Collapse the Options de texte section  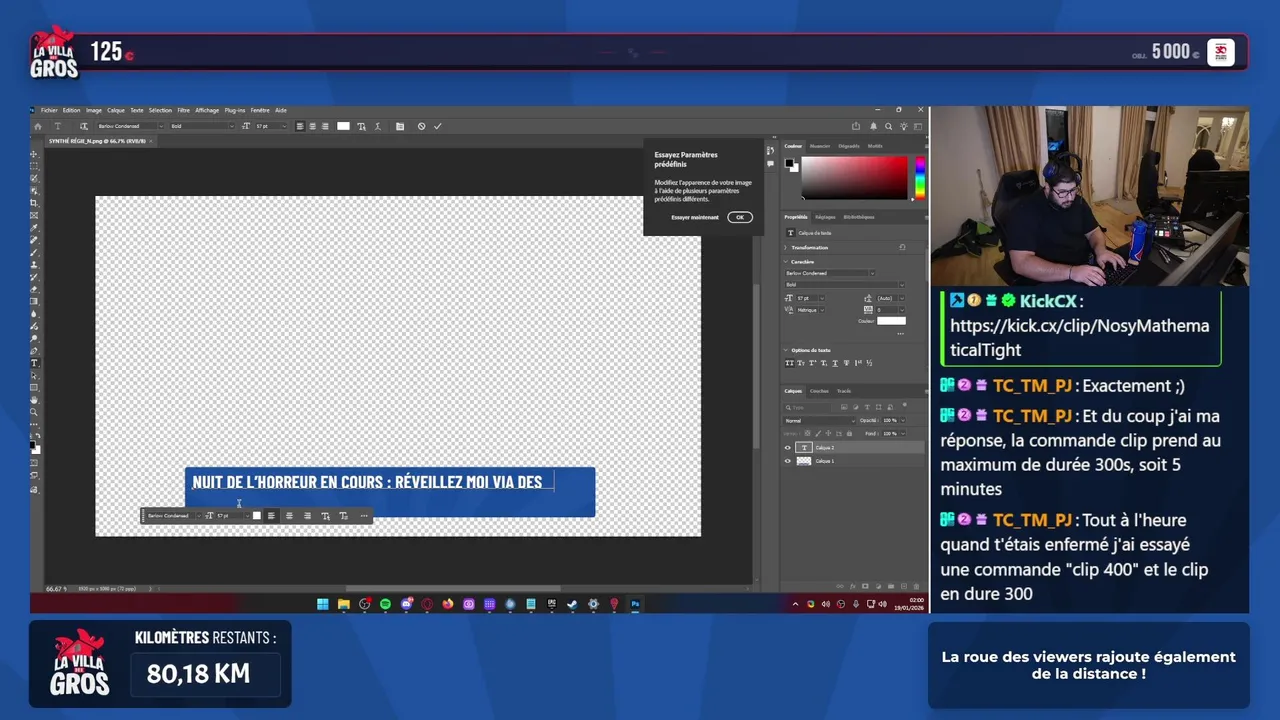pos(786,350)
